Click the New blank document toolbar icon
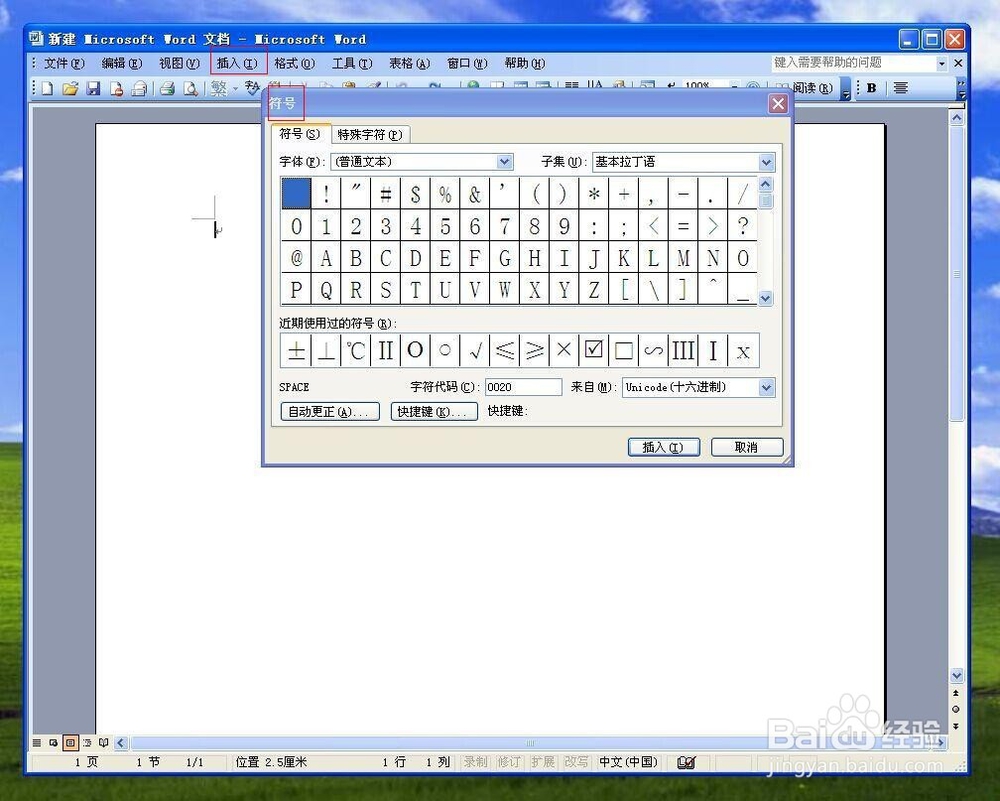 (48, 88)
